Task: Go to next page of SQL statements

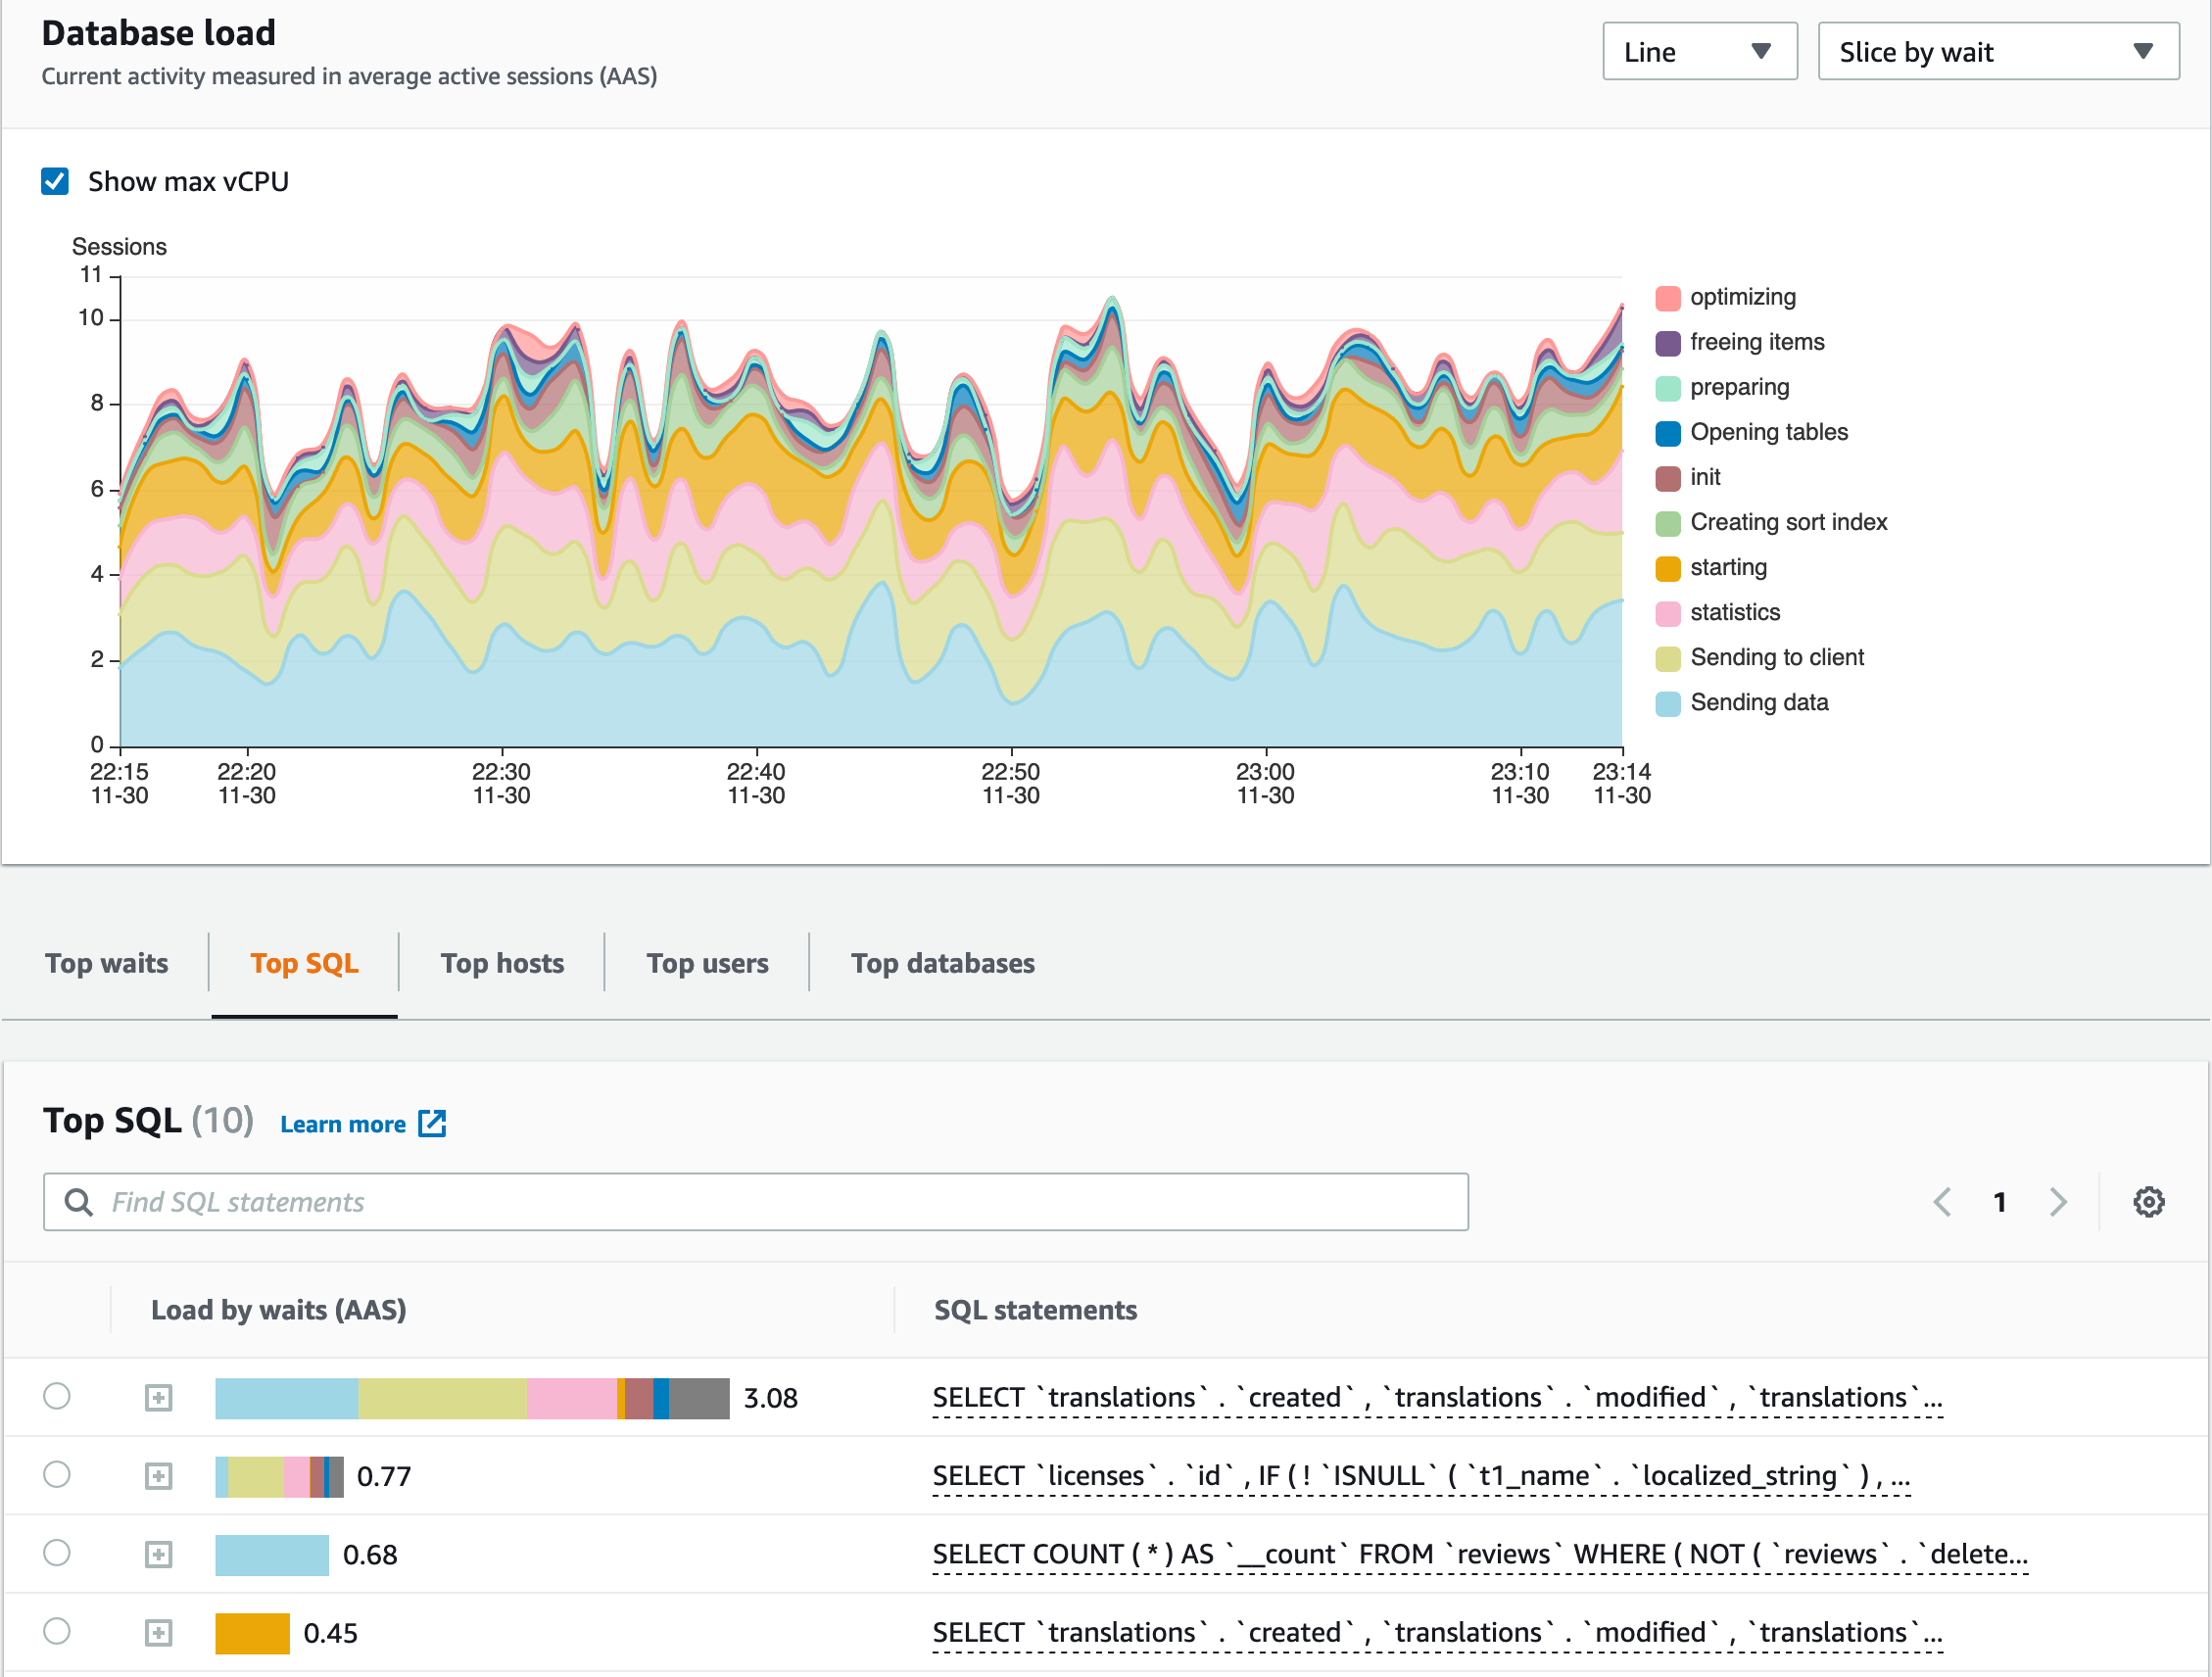Action: 2057,1202
